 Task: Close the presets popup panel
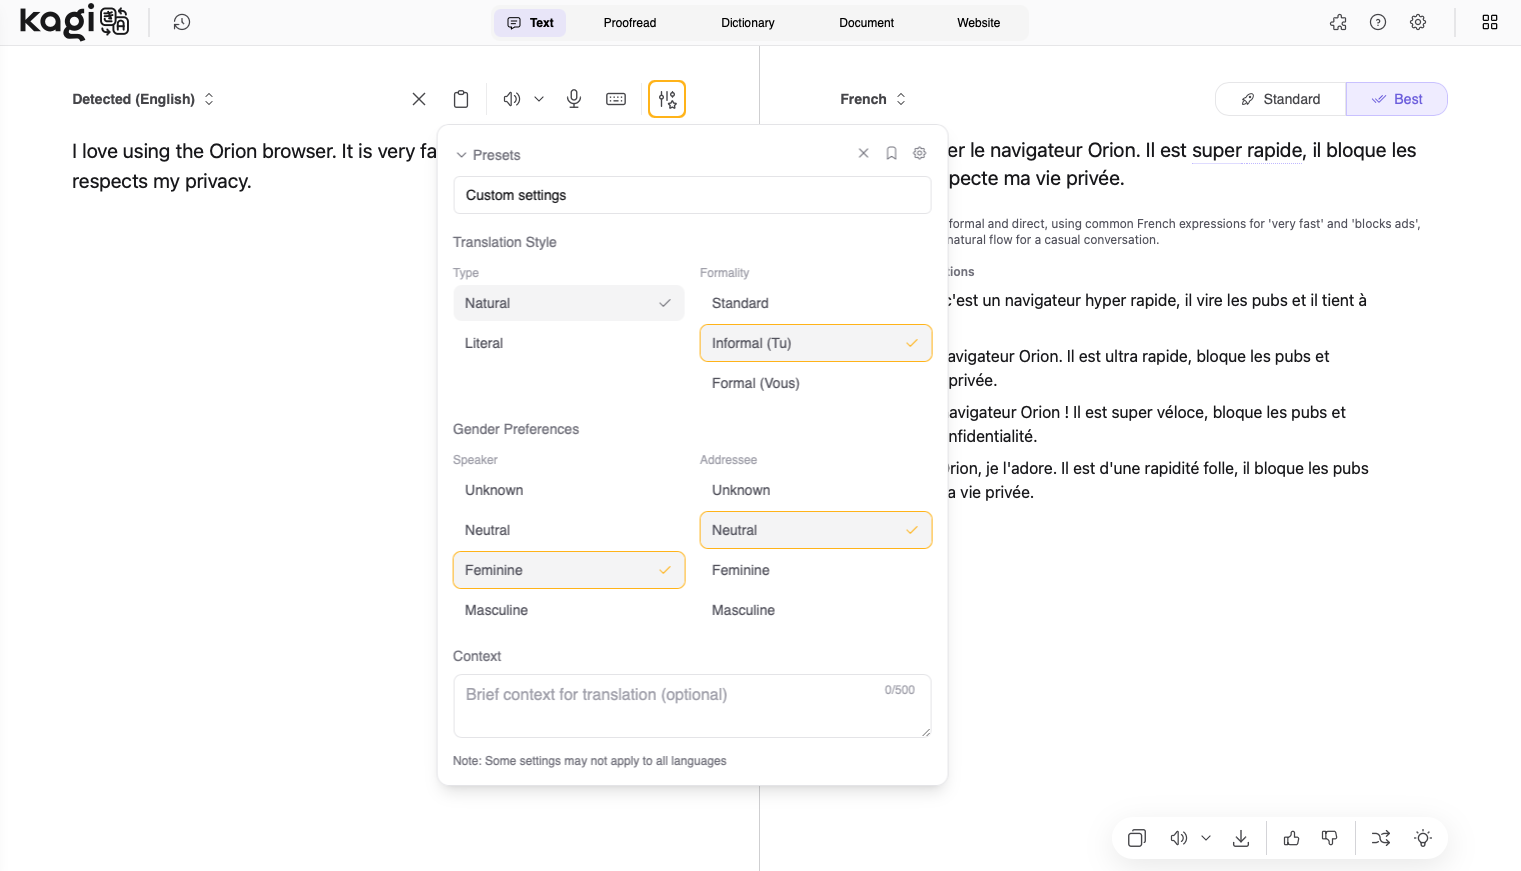(864, 153)
